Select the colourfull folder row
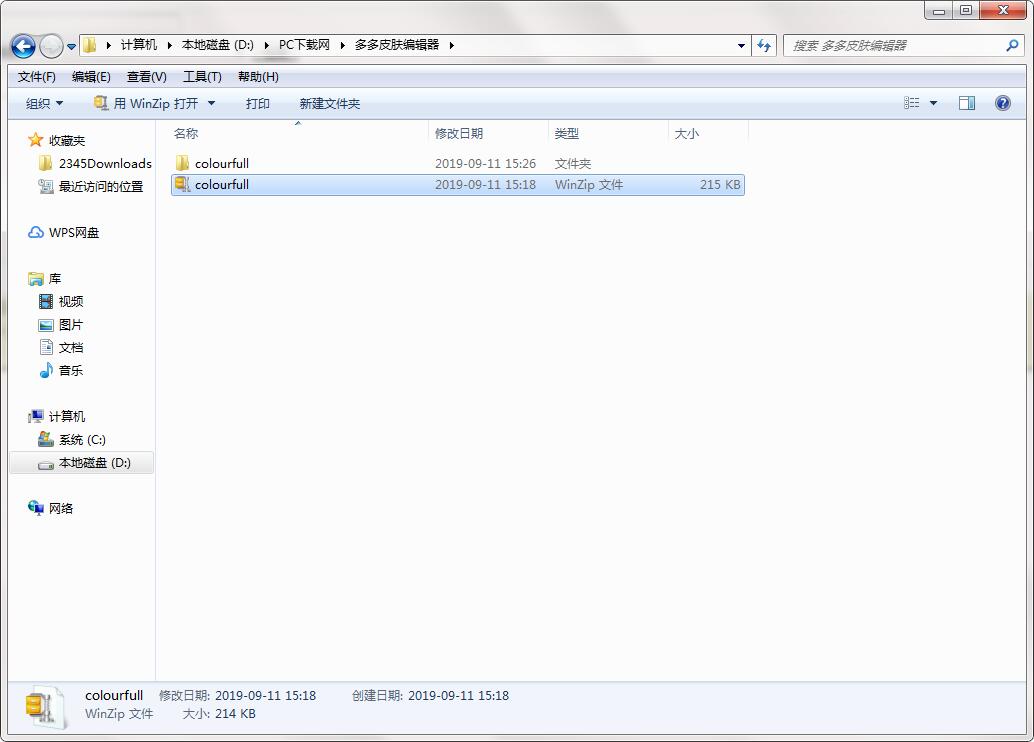1034x742 pixels. 458,163
